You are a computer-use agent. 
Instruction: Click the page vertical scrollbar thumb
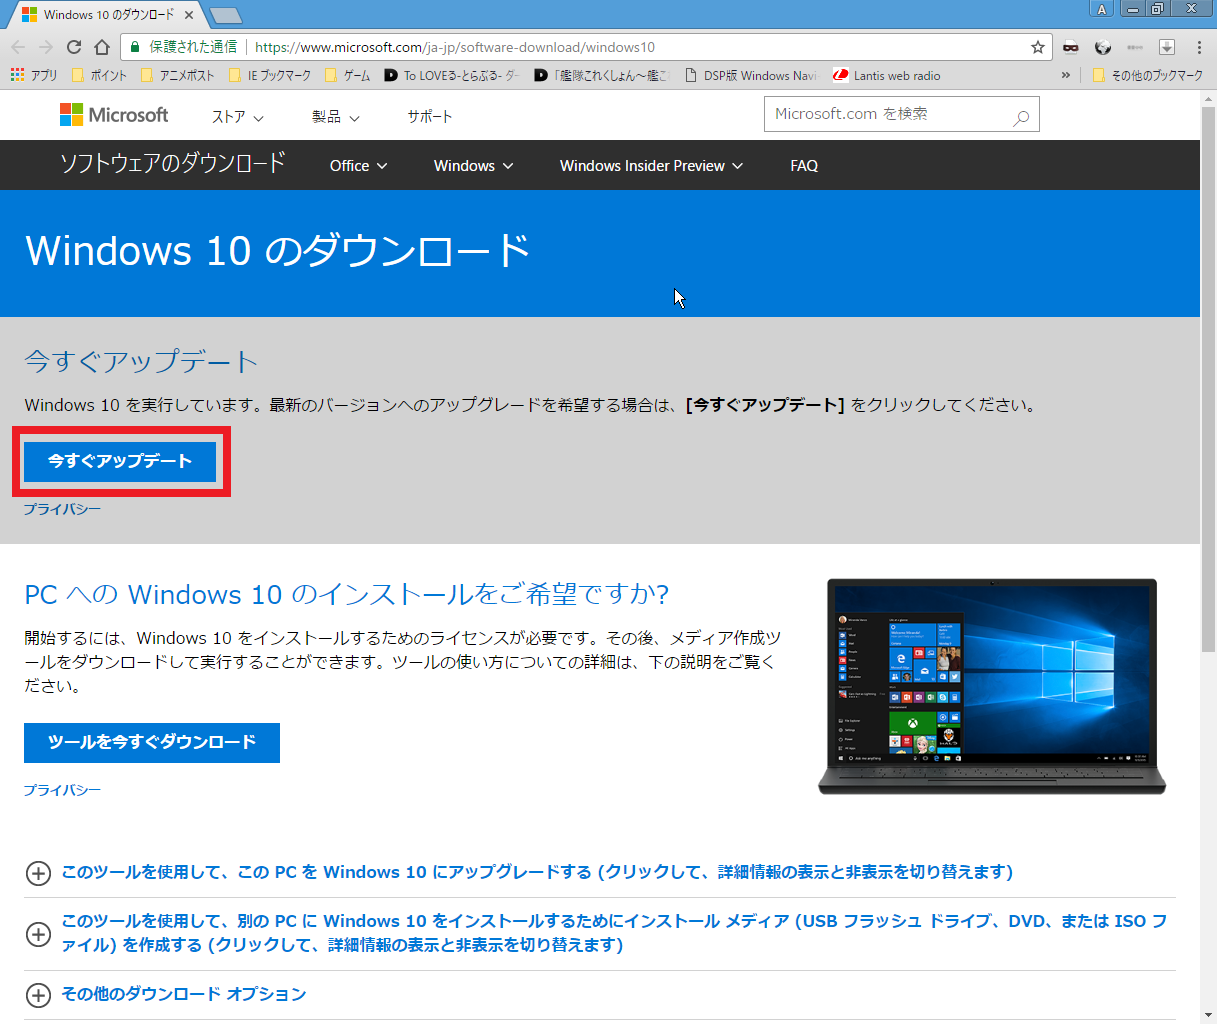point(1208,380)
